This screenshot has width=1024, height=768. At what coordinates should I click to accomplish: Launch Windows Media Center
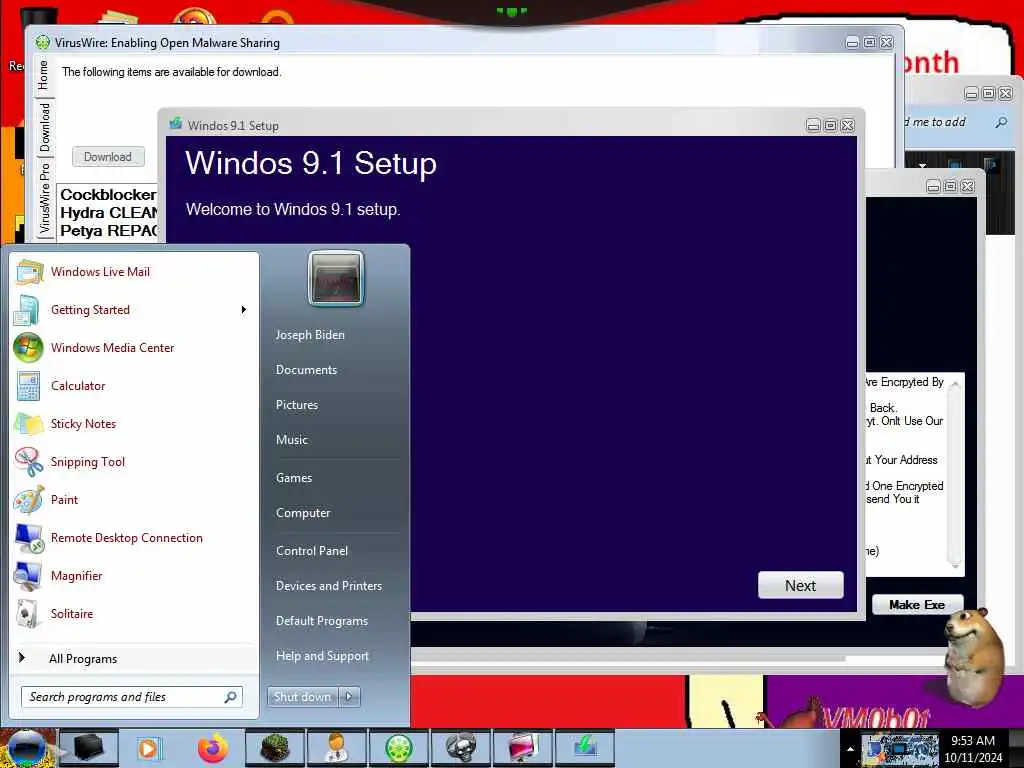112,347
